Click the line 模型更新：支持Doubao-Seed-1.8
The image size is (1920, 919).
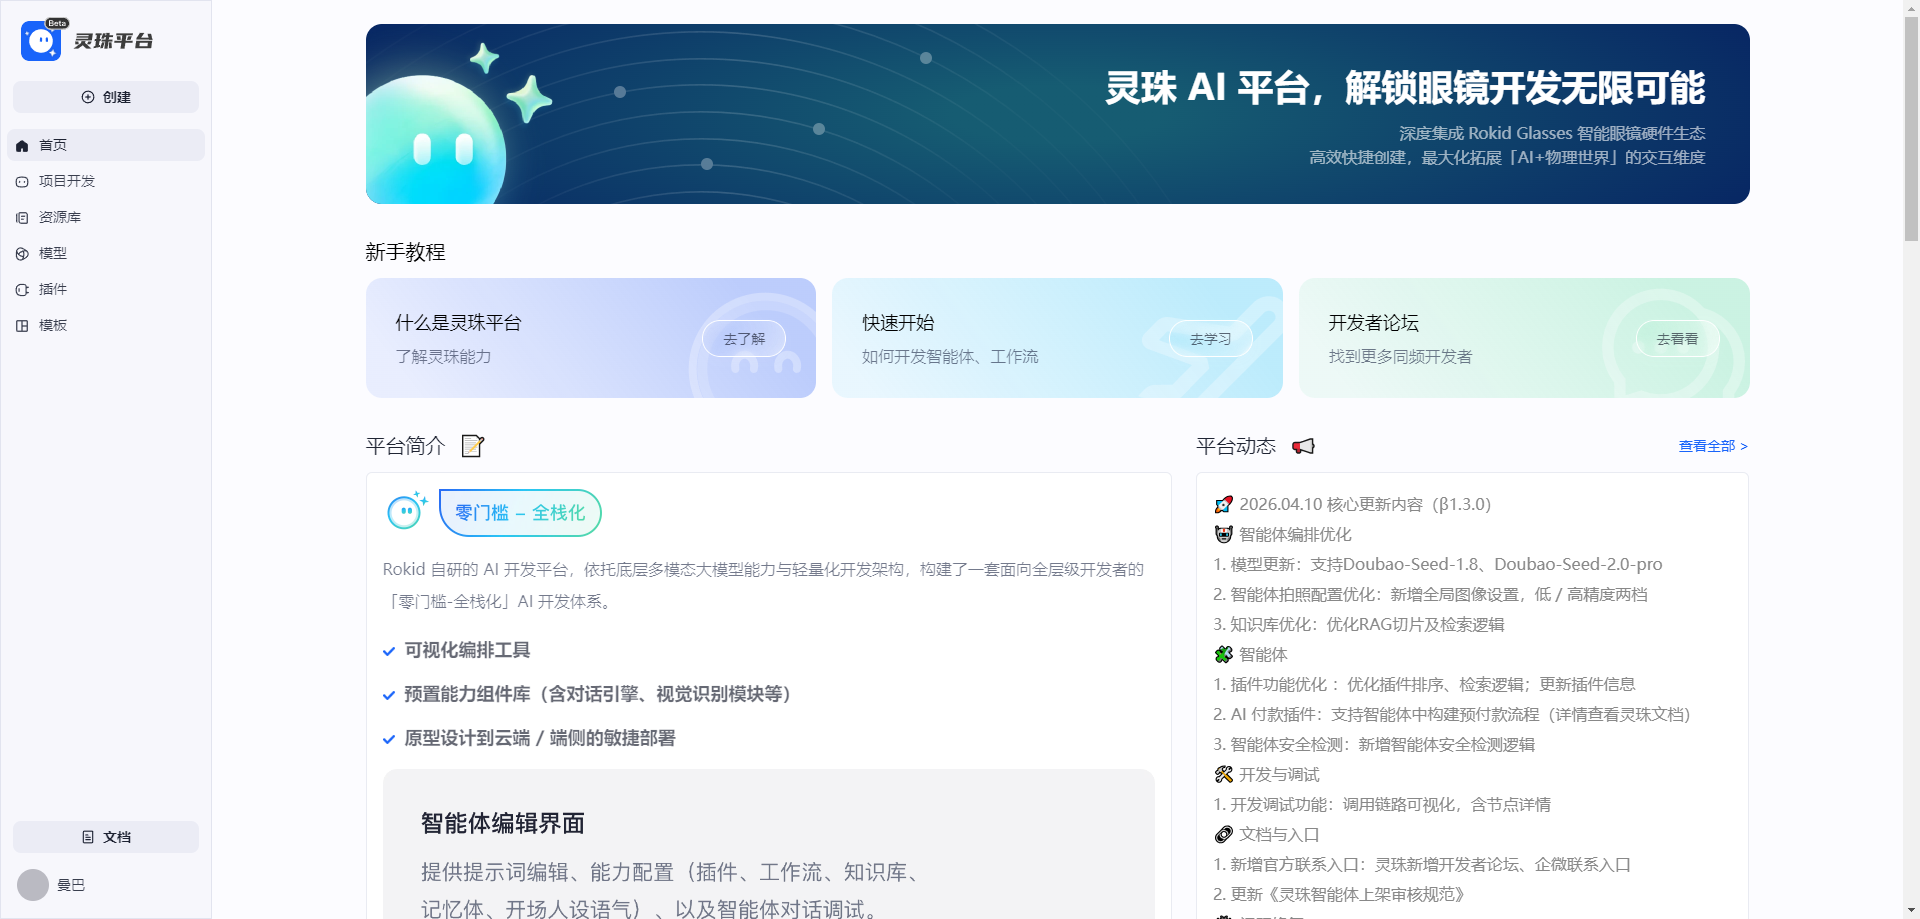click(x=1438, y=564)
